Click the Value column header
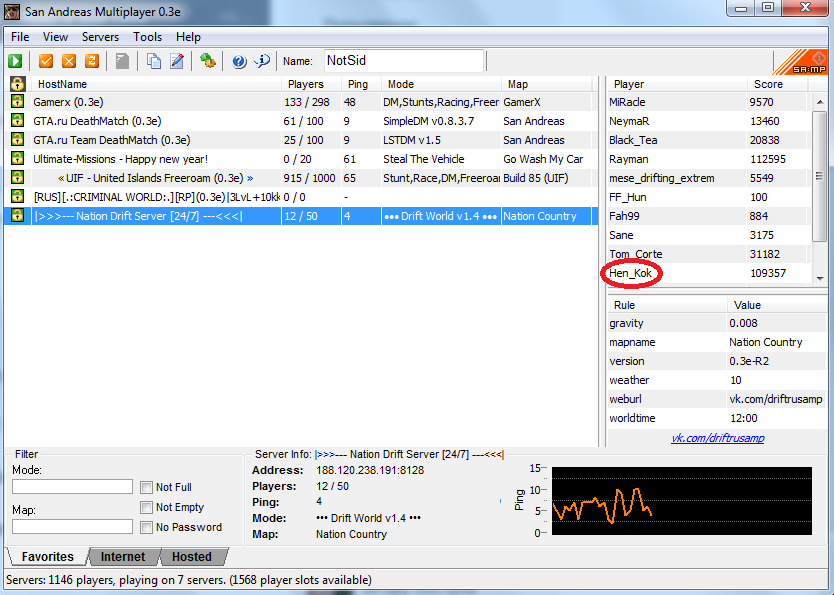The image size is (834, 595). coord(777,305)
